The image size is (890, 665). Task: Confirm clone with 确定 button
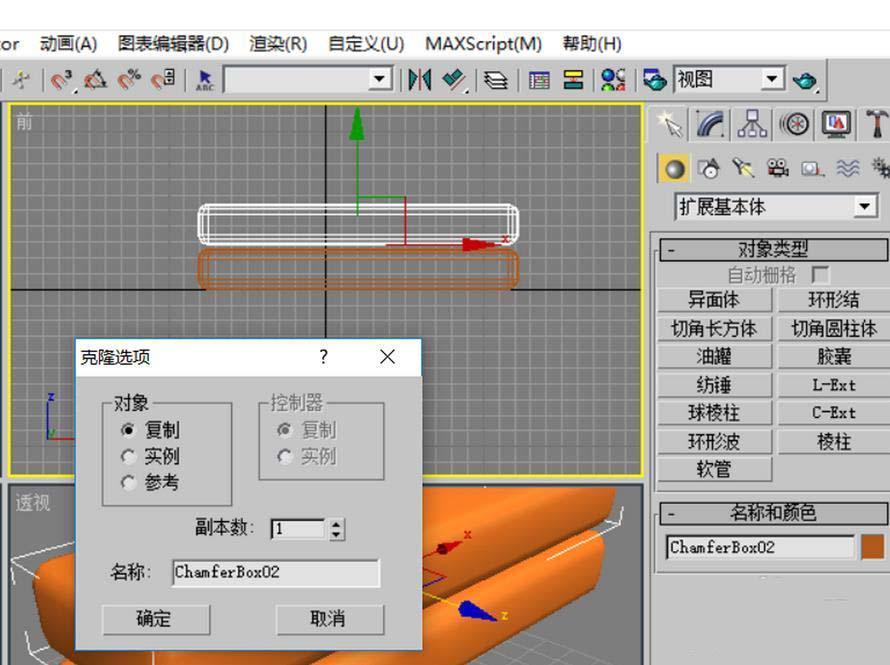156,619
